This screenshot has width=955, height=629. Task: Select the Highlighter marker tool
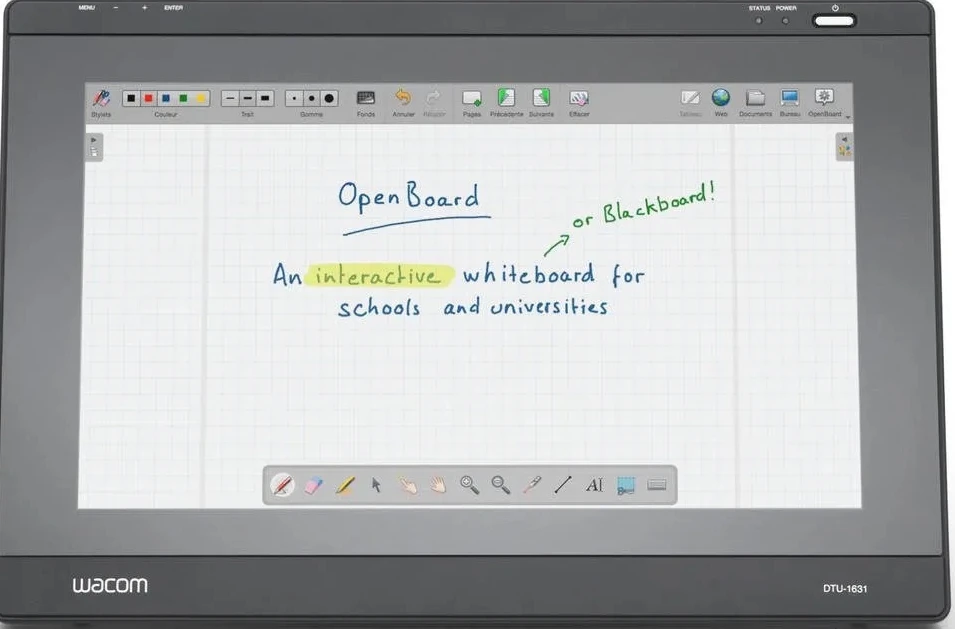(345, 485)
